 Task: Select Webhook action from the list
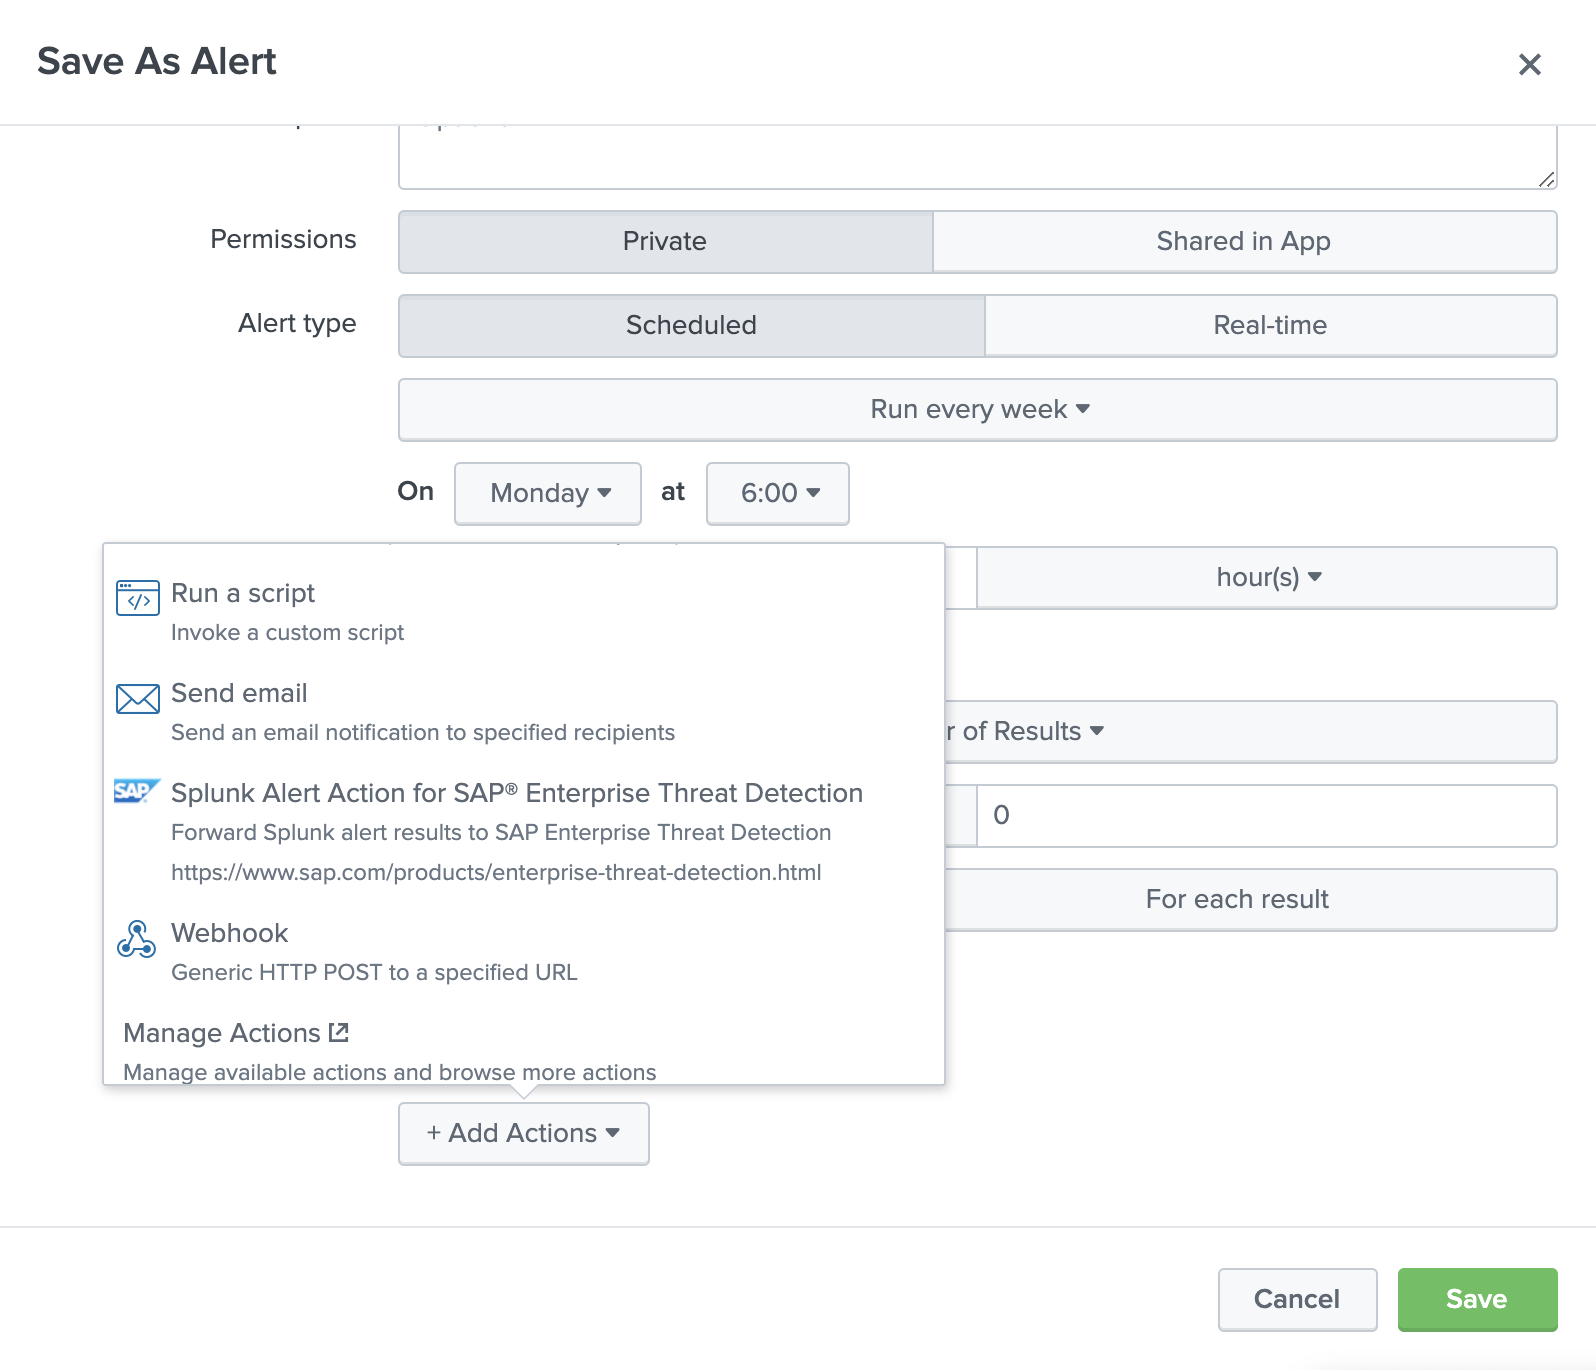coord(230,933)
